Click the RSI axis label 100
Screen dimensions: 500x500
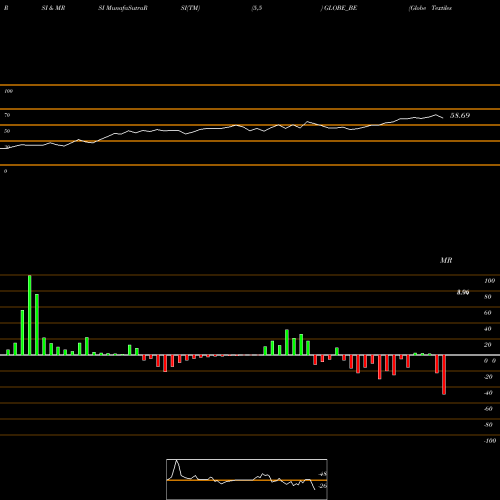click(x=8, y=91)
